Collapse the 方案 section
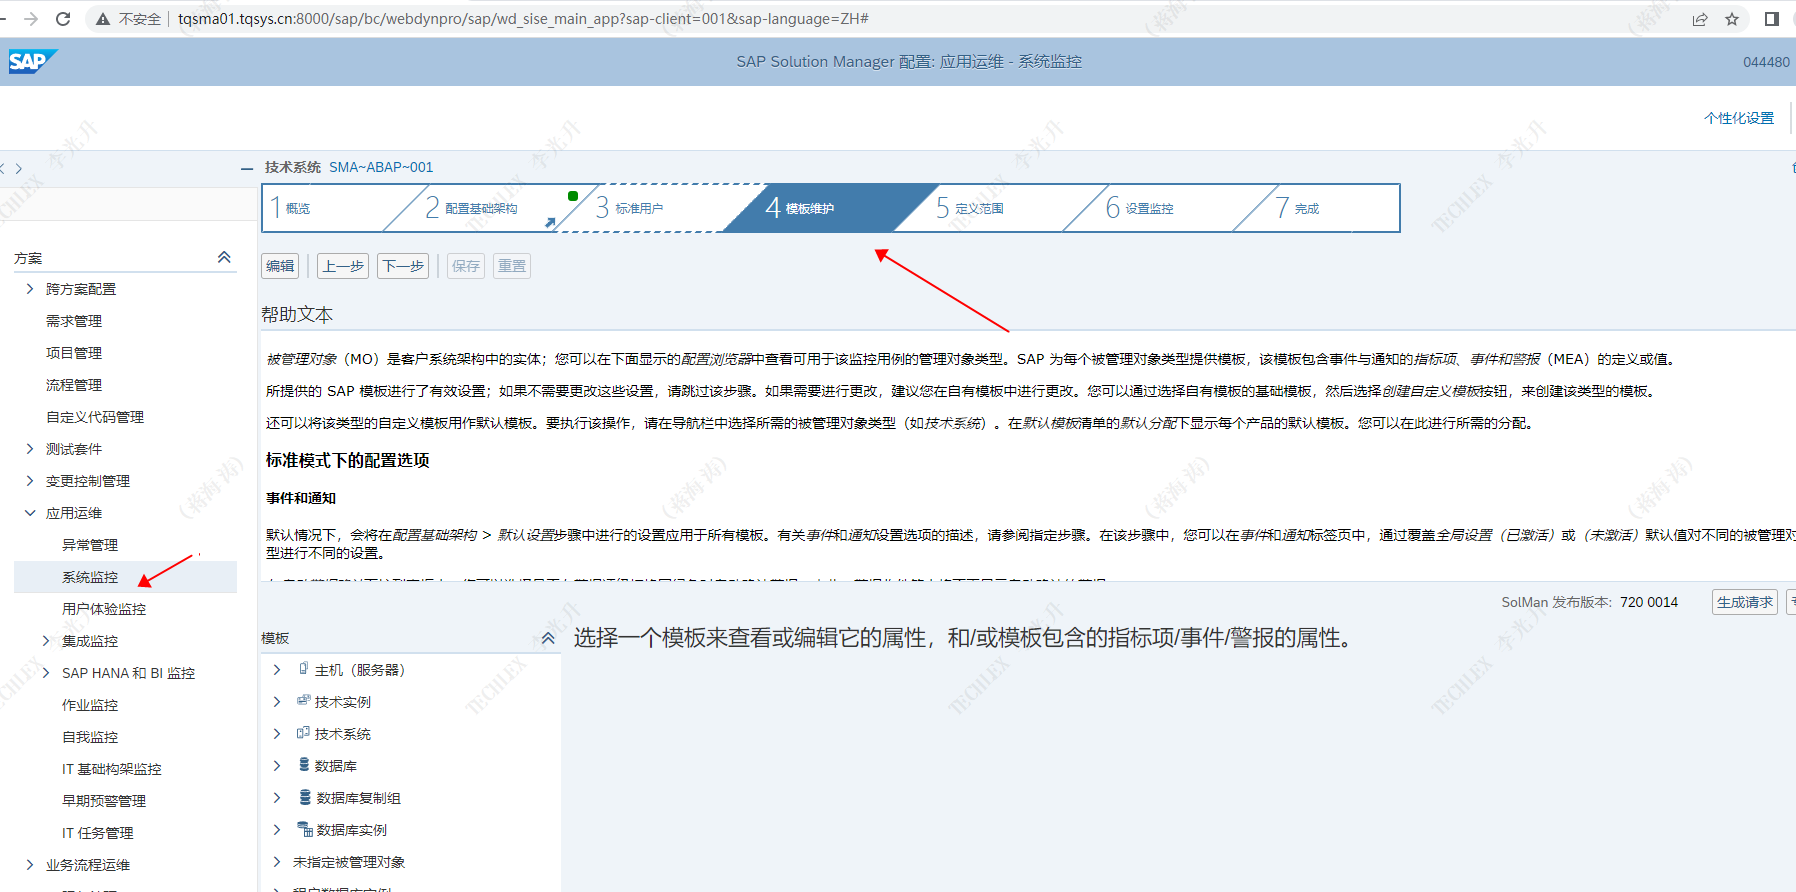The width and height of the screenshot is (1796, 892). [x=224, y=257]
